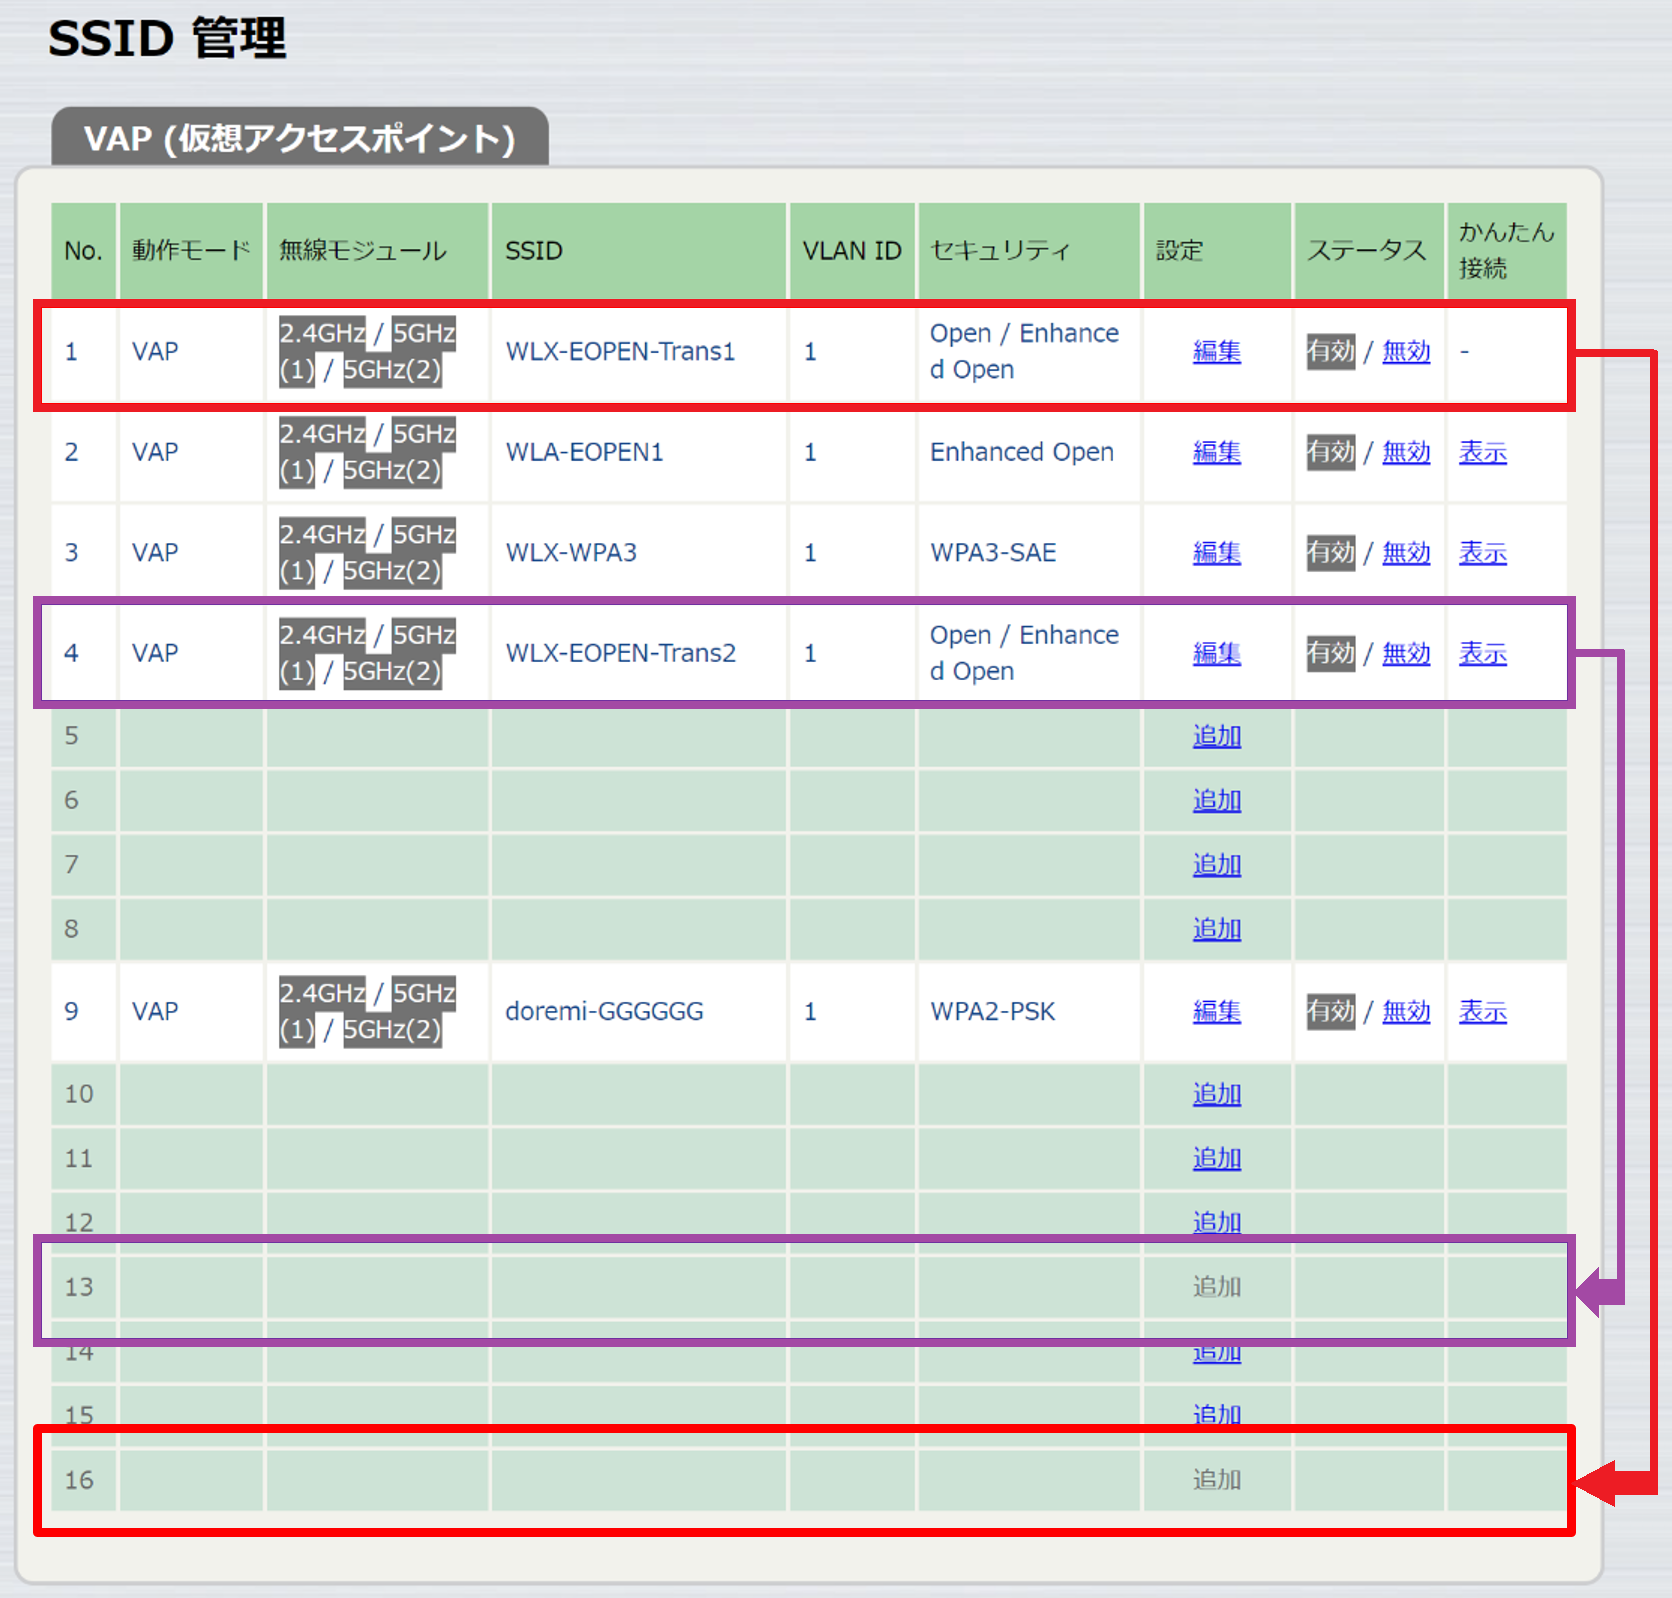1672x1598 pixels.
Task: Click 編集 link for WLX-EOPEN-Trans1 row
Action: point(1216,352)
